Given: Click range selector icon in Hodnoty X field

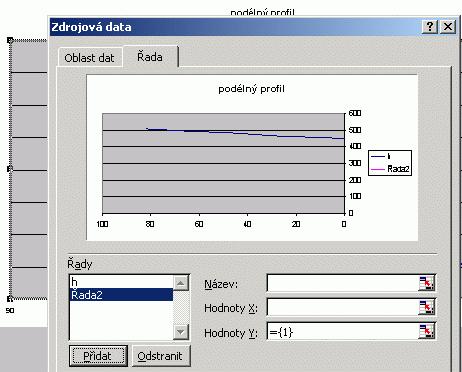Looking at the screenshot, I should 426,307.
